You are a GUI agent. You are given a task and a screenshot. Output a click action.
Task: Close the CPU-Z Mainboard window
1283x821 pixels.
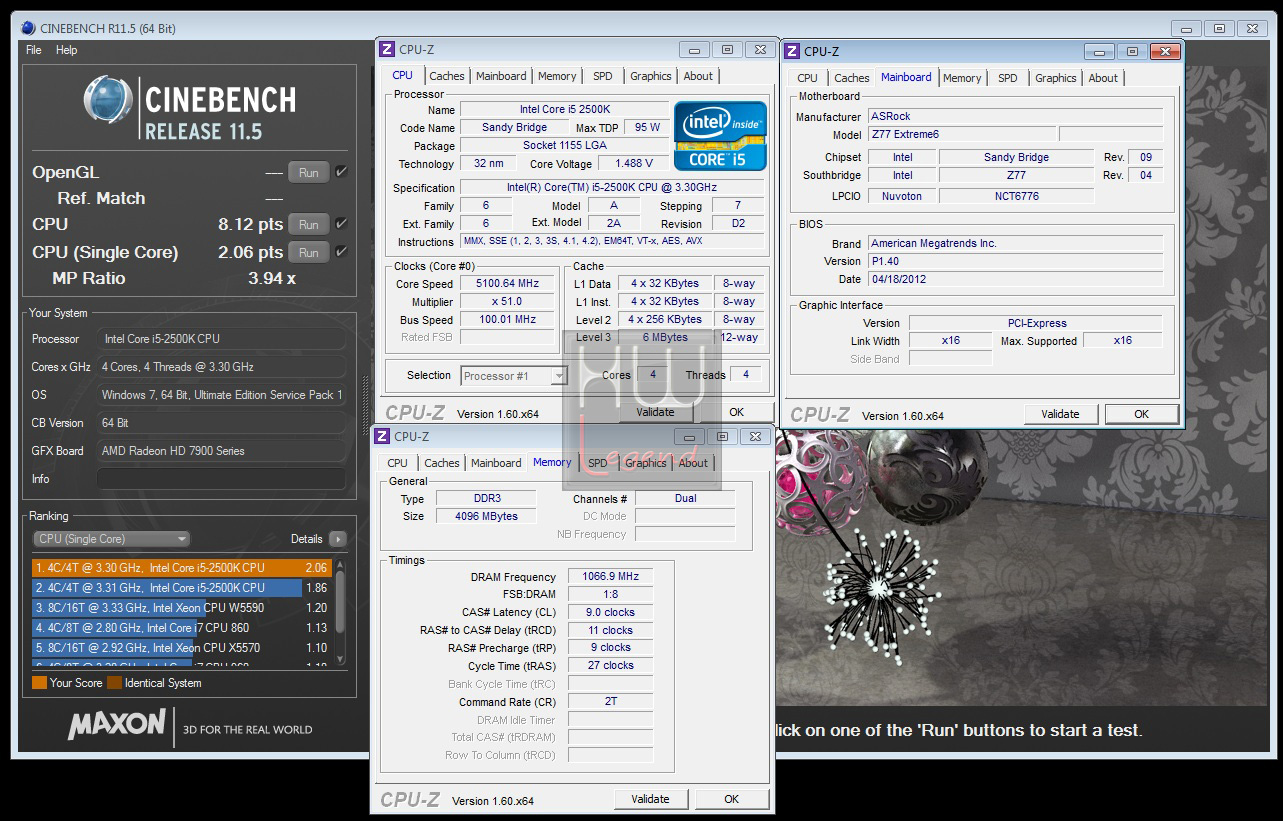pos(1164,52)
